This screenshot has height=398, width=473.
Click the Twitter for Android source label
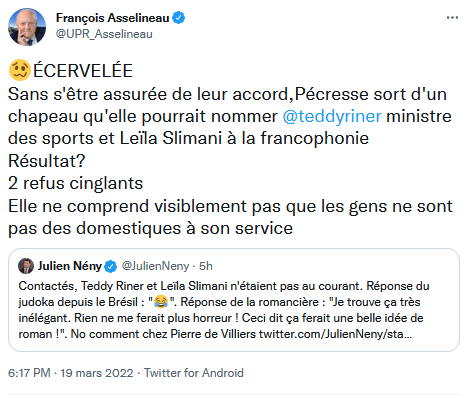pyautogui.click(x=194, y=373)
